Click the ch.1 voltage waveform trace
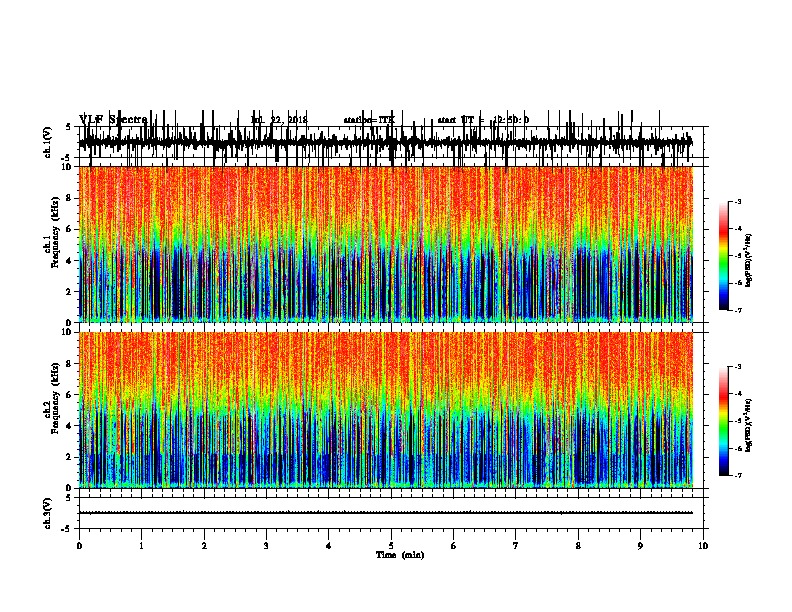The image size is (792, 612). (385, 142)
